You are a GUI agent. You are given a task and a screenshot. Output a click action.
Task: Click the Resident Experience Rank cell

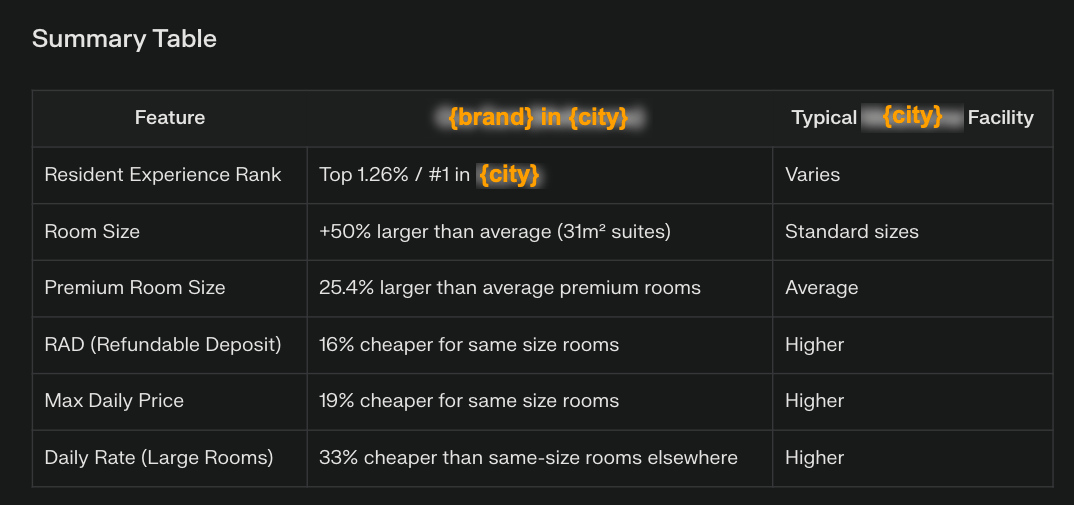coord(163,175)
